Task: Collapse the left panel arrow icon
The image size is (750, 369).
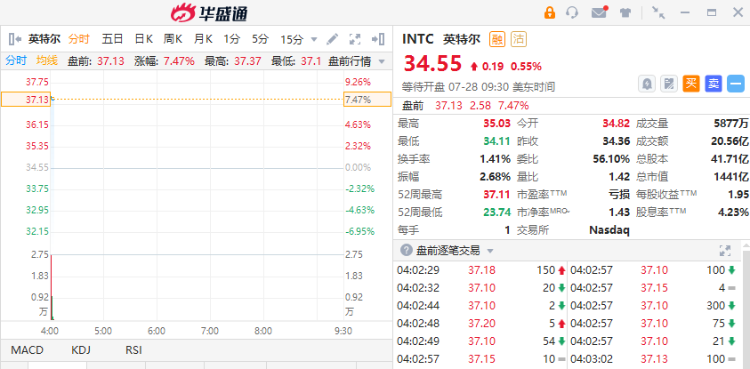Action: (x=15, y=39)
